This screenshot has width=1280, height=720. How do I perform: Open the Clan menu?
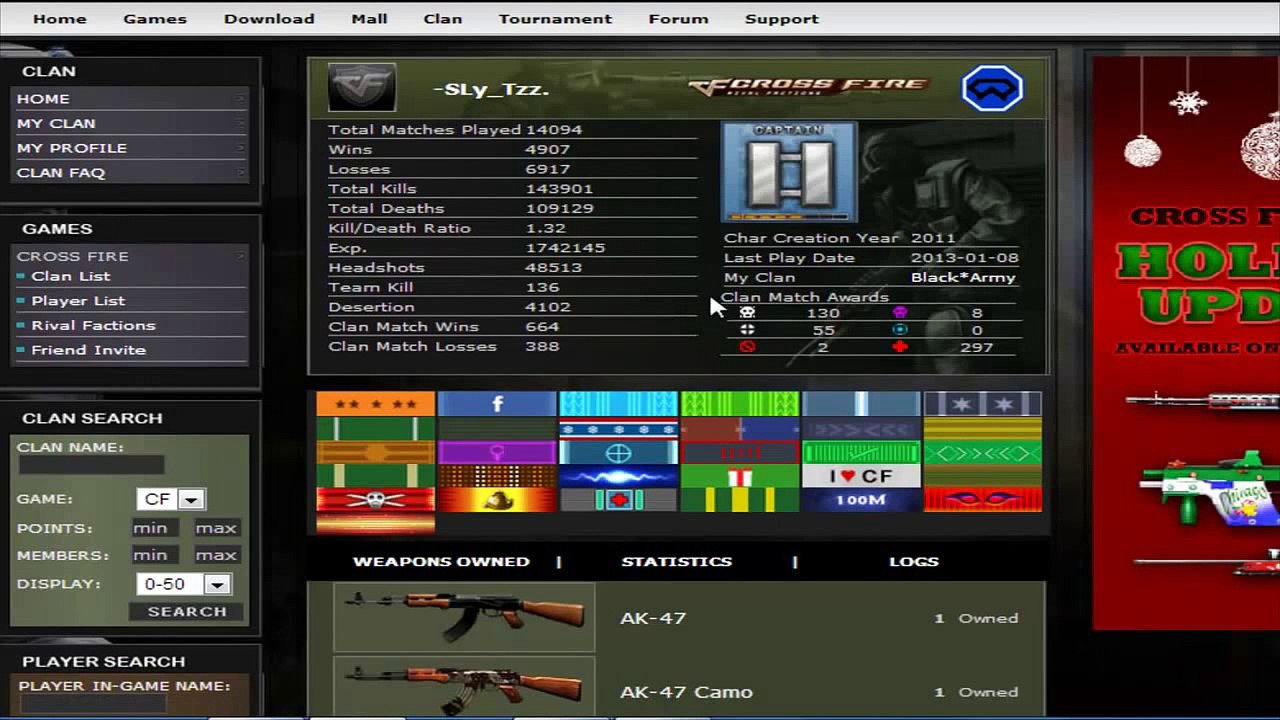pyautogui.click(x=443, y=19)
